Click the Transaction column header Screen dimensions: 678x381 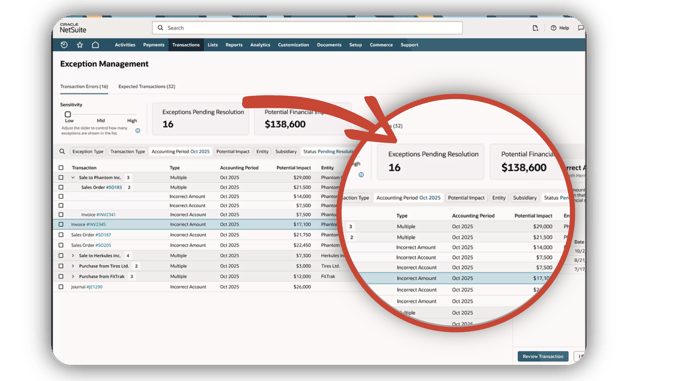(x=84, y=167)
